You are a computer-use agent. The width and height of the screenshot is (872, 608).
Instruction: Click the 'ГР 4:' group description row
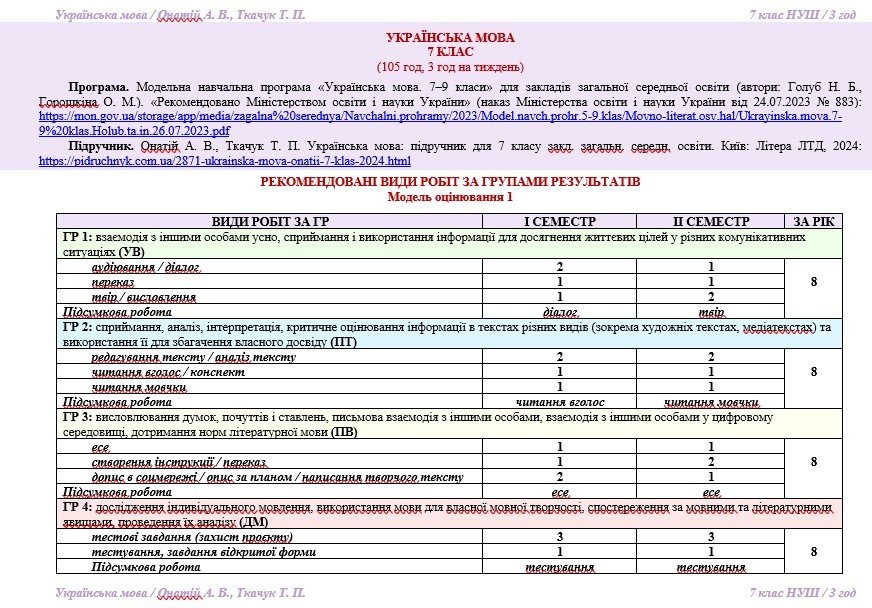pyautogui.click(x=449, y=515)
